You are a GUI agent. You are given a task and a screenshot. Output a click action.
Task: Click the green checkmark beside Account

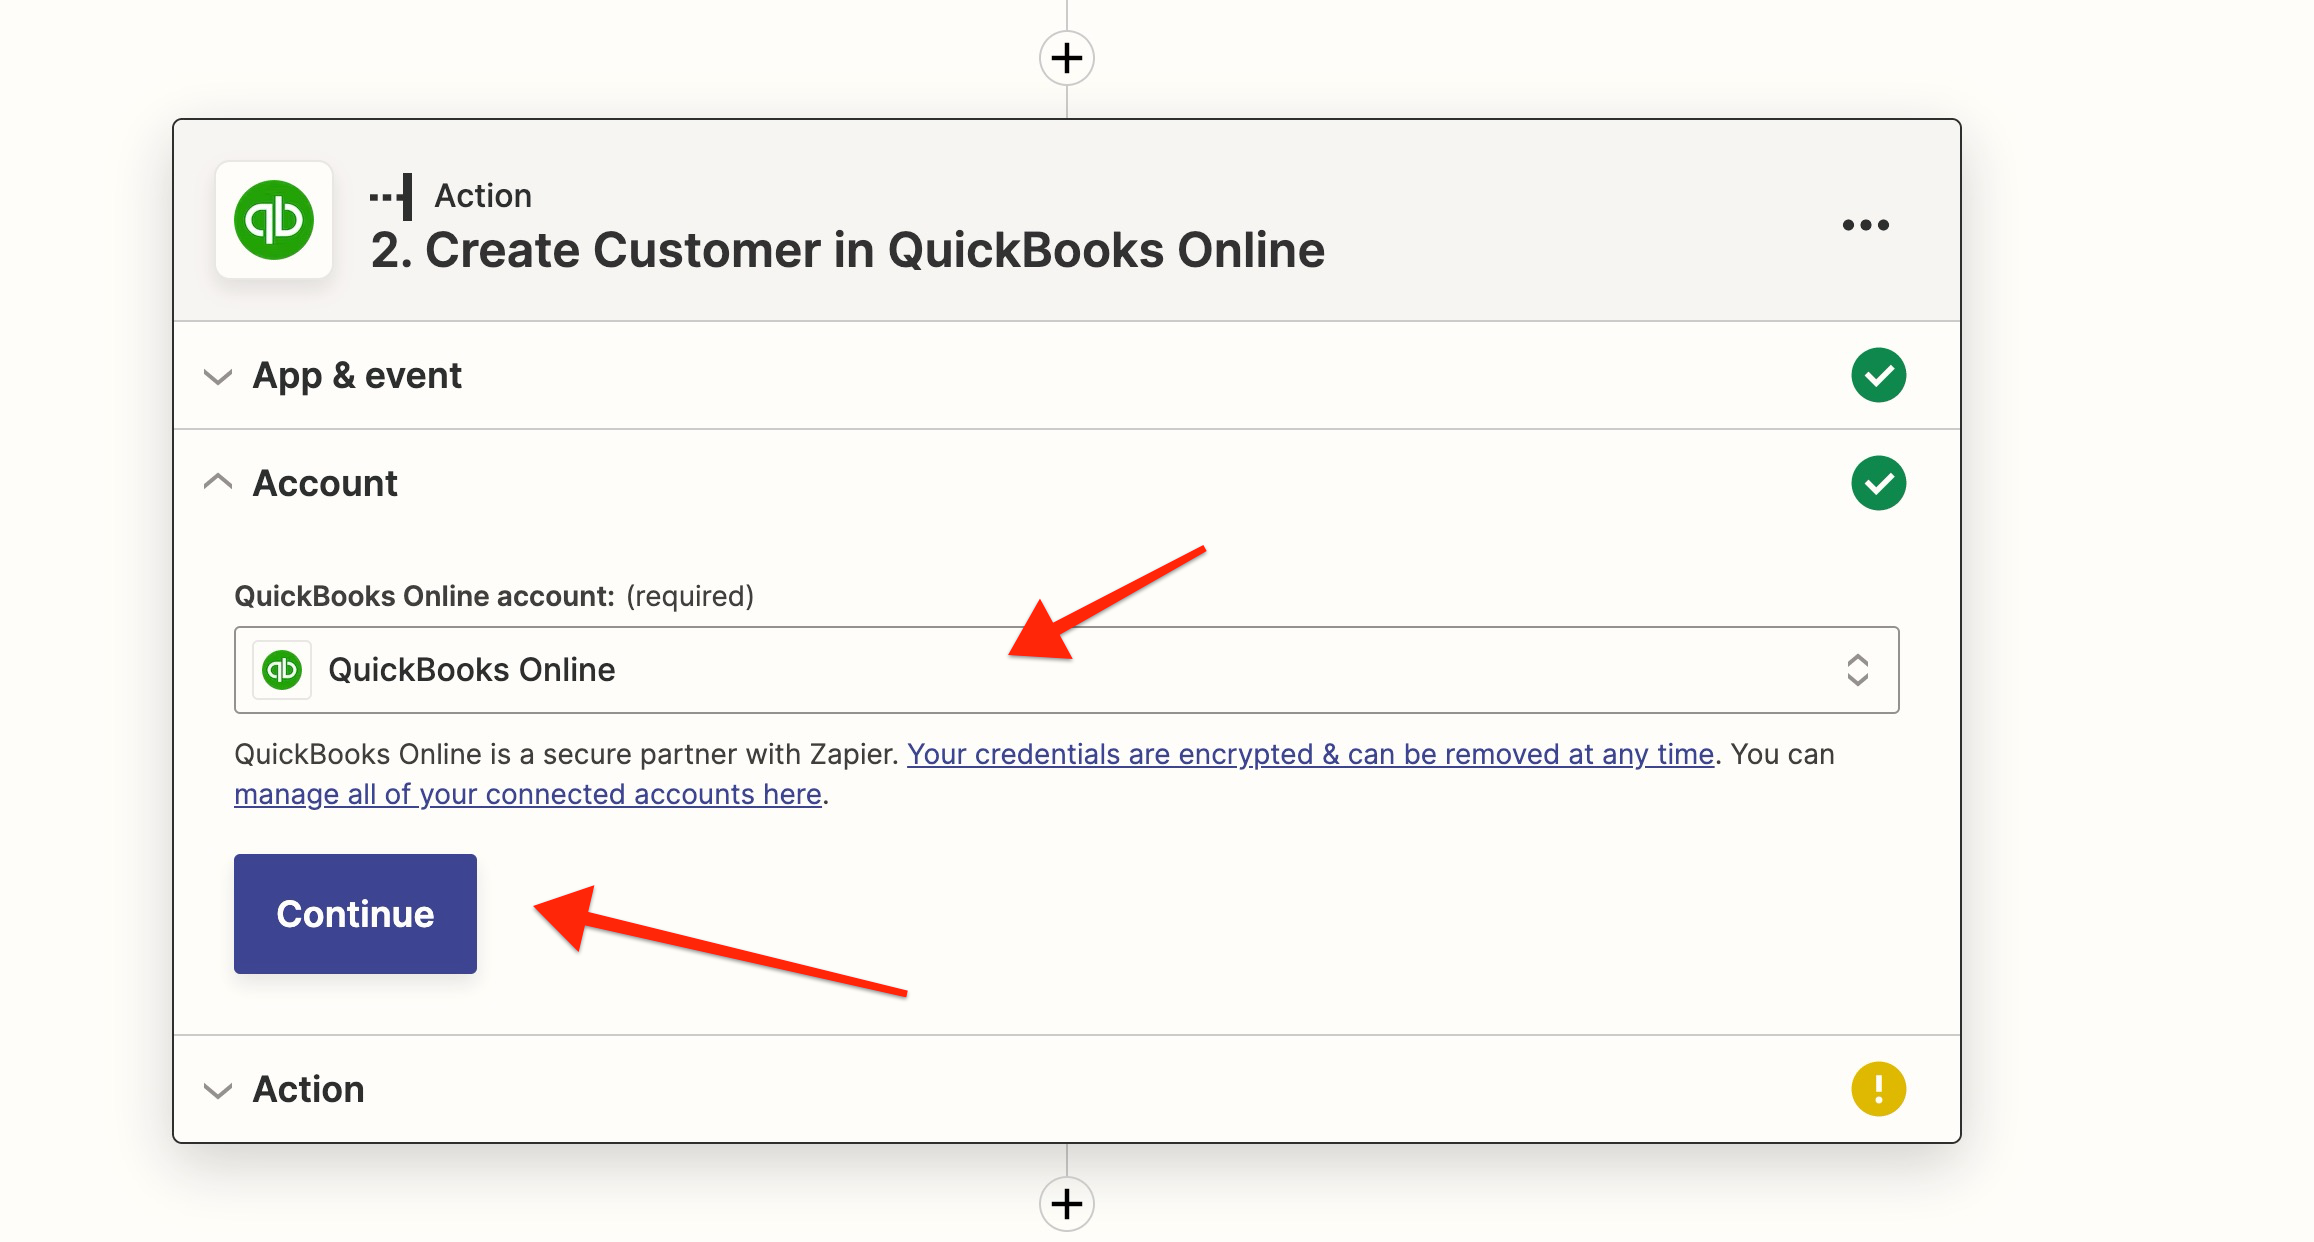tap(1878, 483)
